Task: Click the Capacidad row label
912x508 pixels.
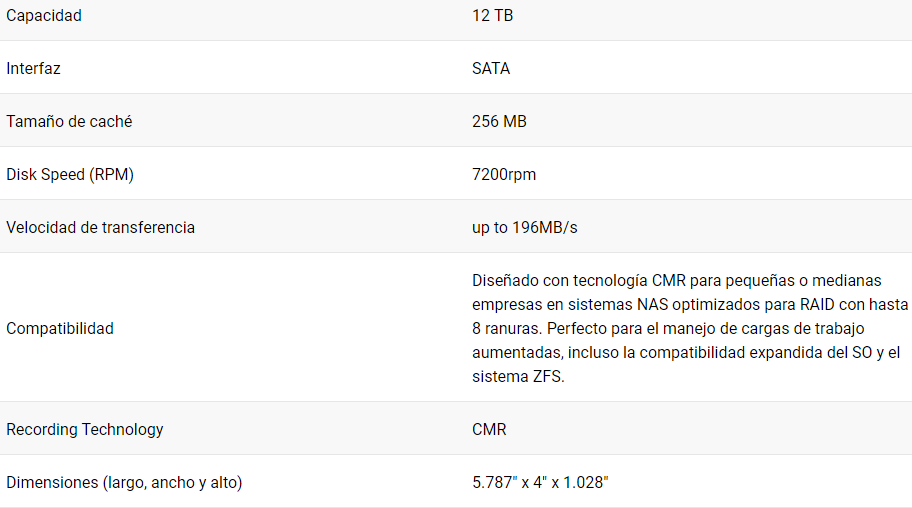Action: coord(44,16)
